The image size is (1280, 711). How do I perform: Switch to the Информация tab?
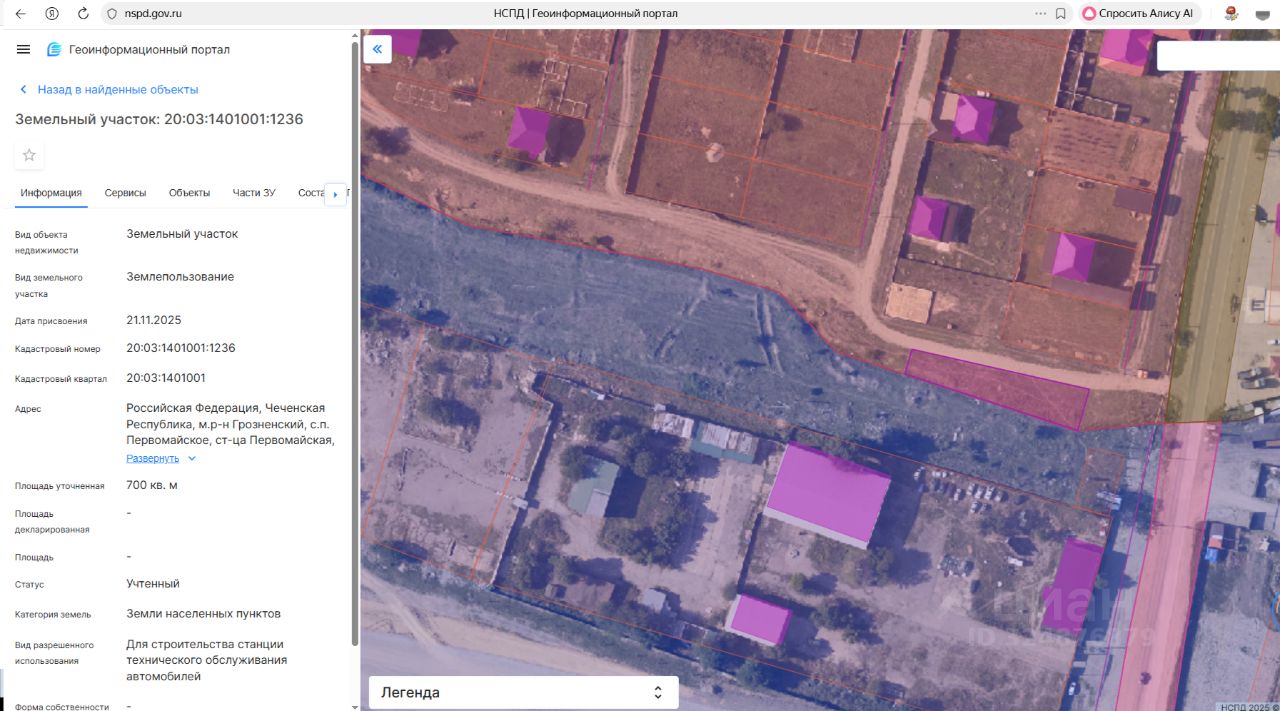(51, 193)
